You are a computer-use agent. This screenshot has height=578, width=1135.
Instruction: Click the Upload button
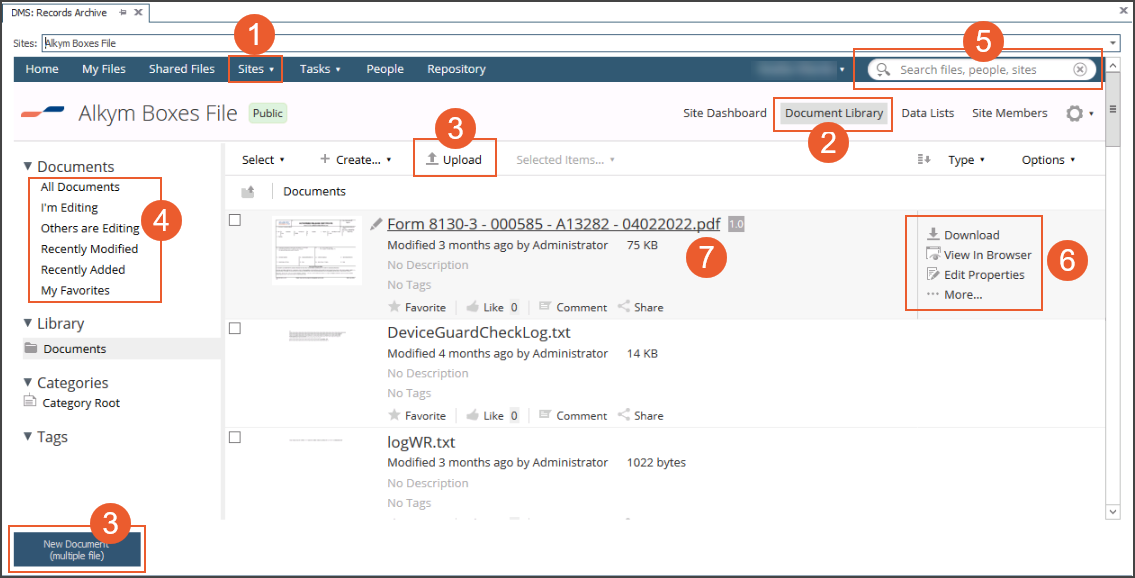tap(455, 160)
